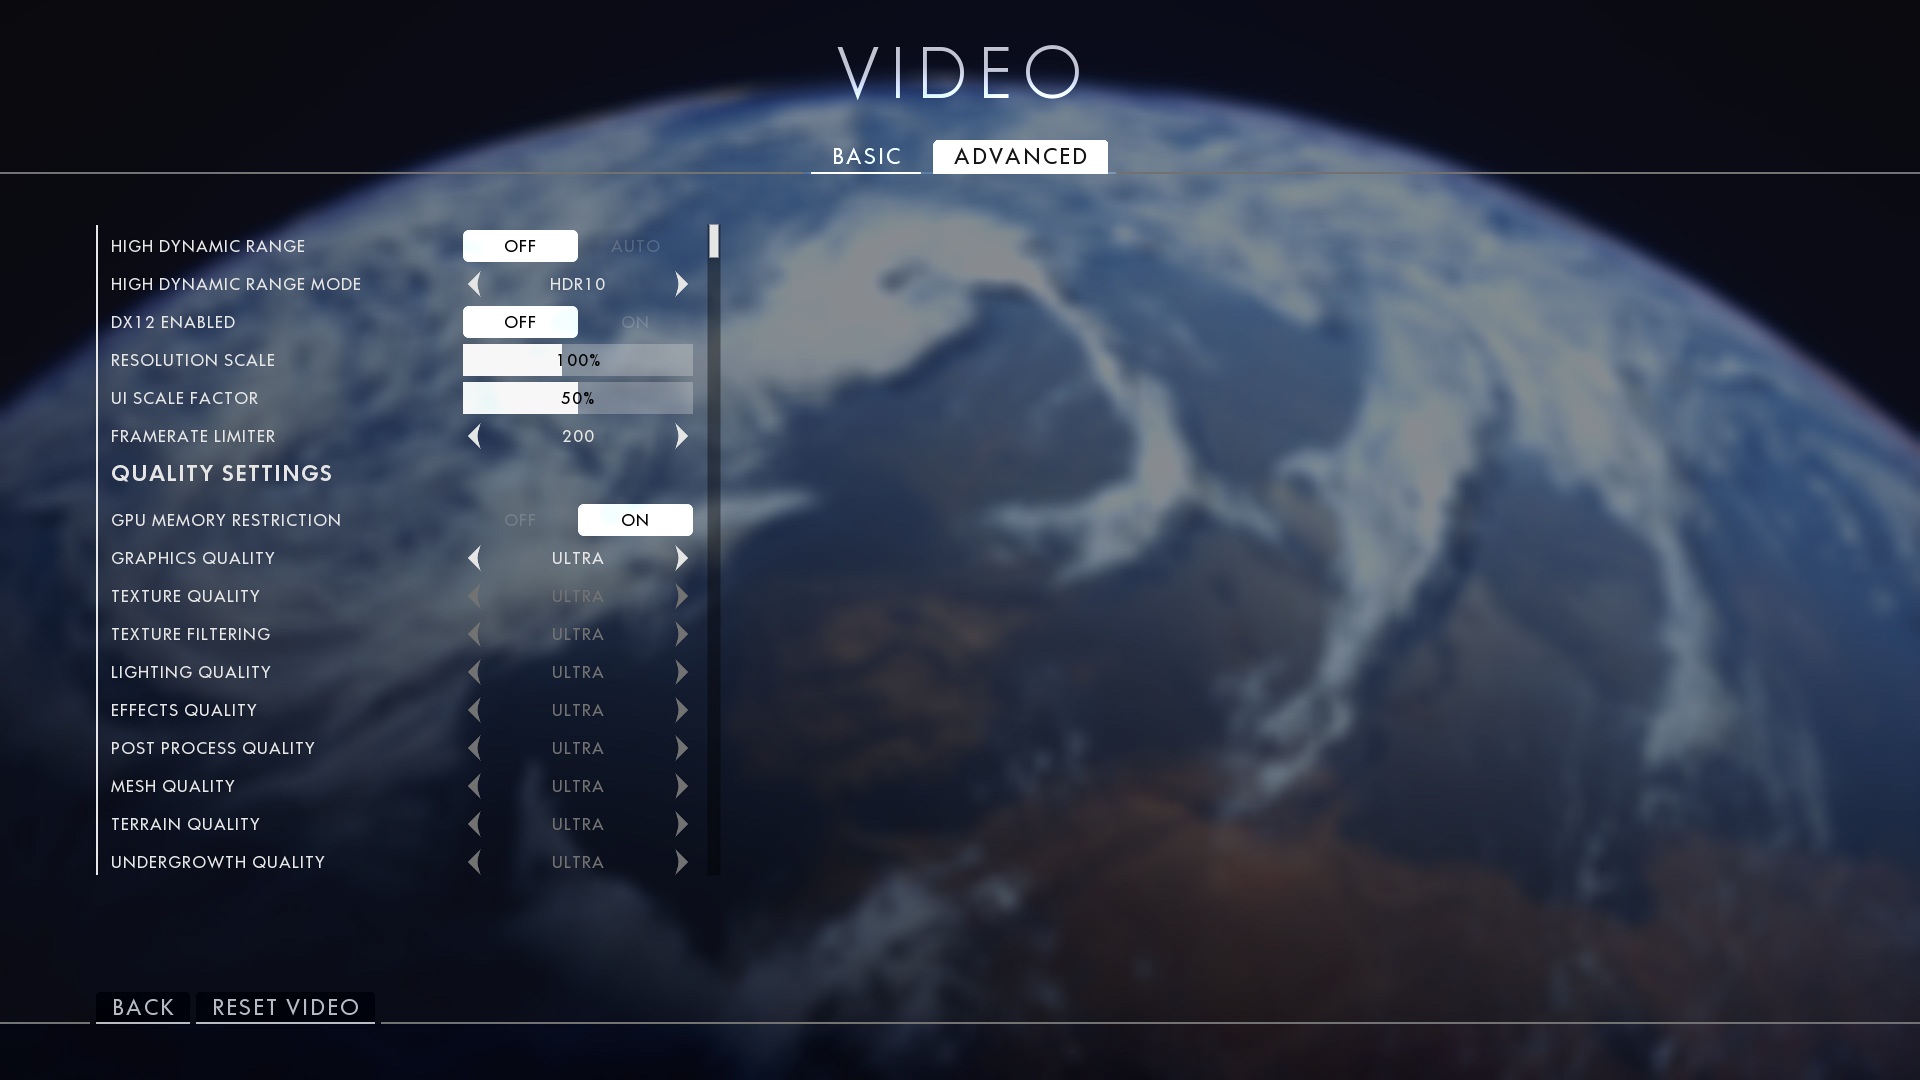Click the right arrow for Lighting Quality

pyautogui.click(x=682, y=671)
